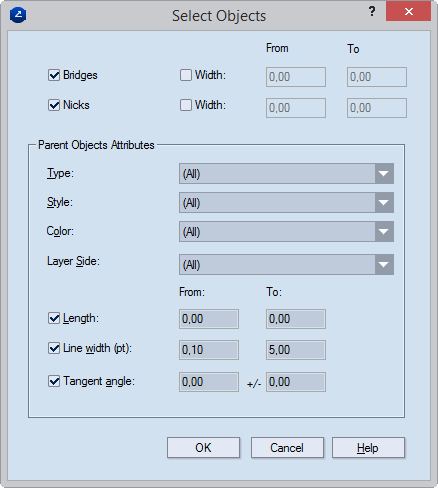Uncheck the Bridges checkbox
The image size is (438, 488).
click(54, 75)
